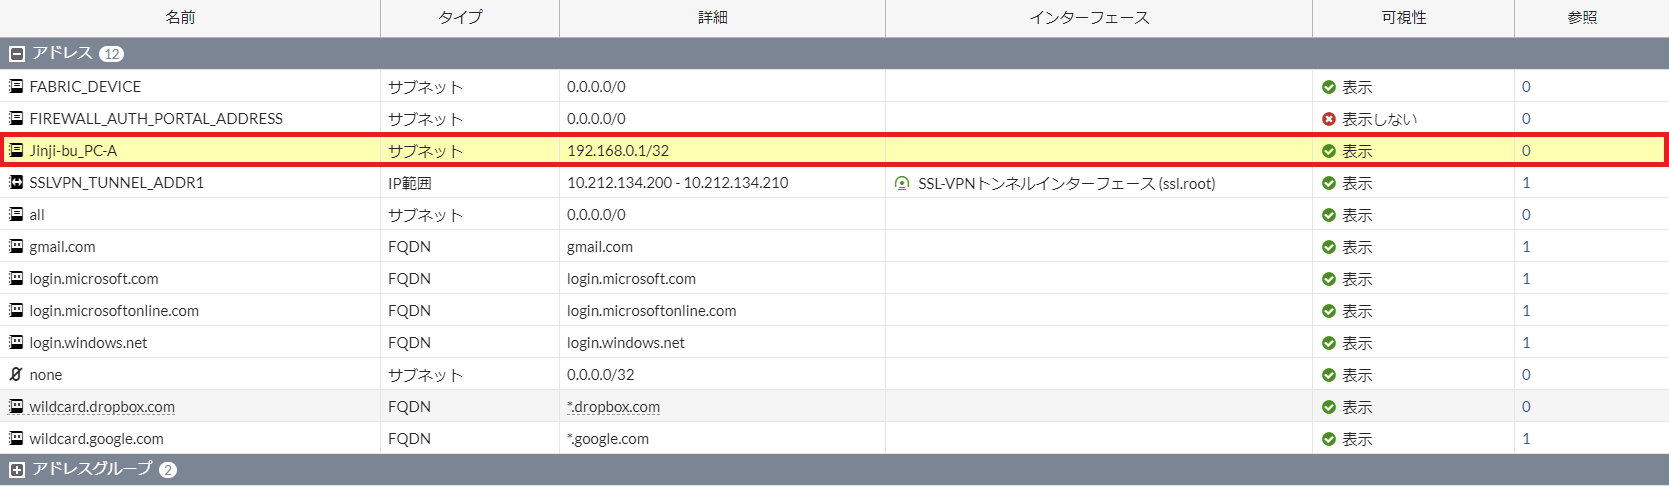Click the login.windows.net FQDN icon
This screenshot has height=487, width=1669.
pos(16,342)
